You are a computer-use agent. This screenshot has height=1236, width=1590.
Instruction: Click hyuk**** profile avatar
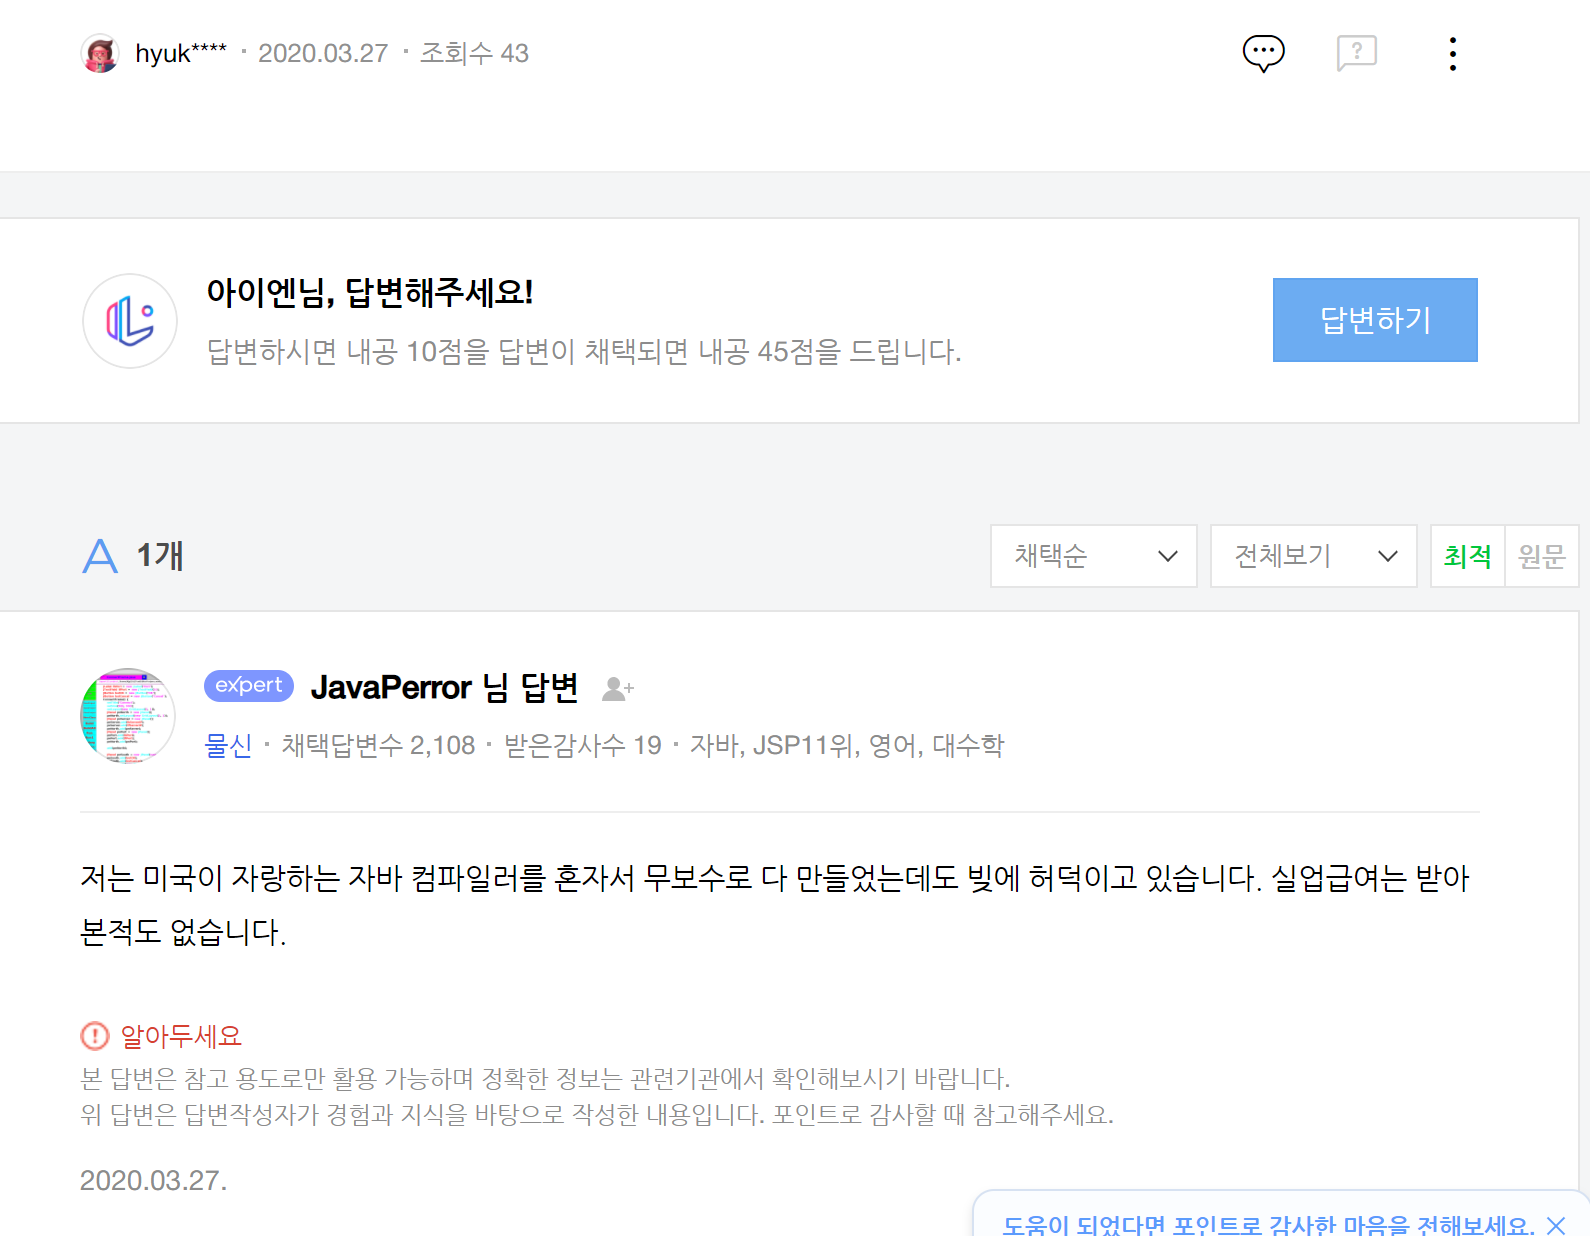tap(100, 53)
